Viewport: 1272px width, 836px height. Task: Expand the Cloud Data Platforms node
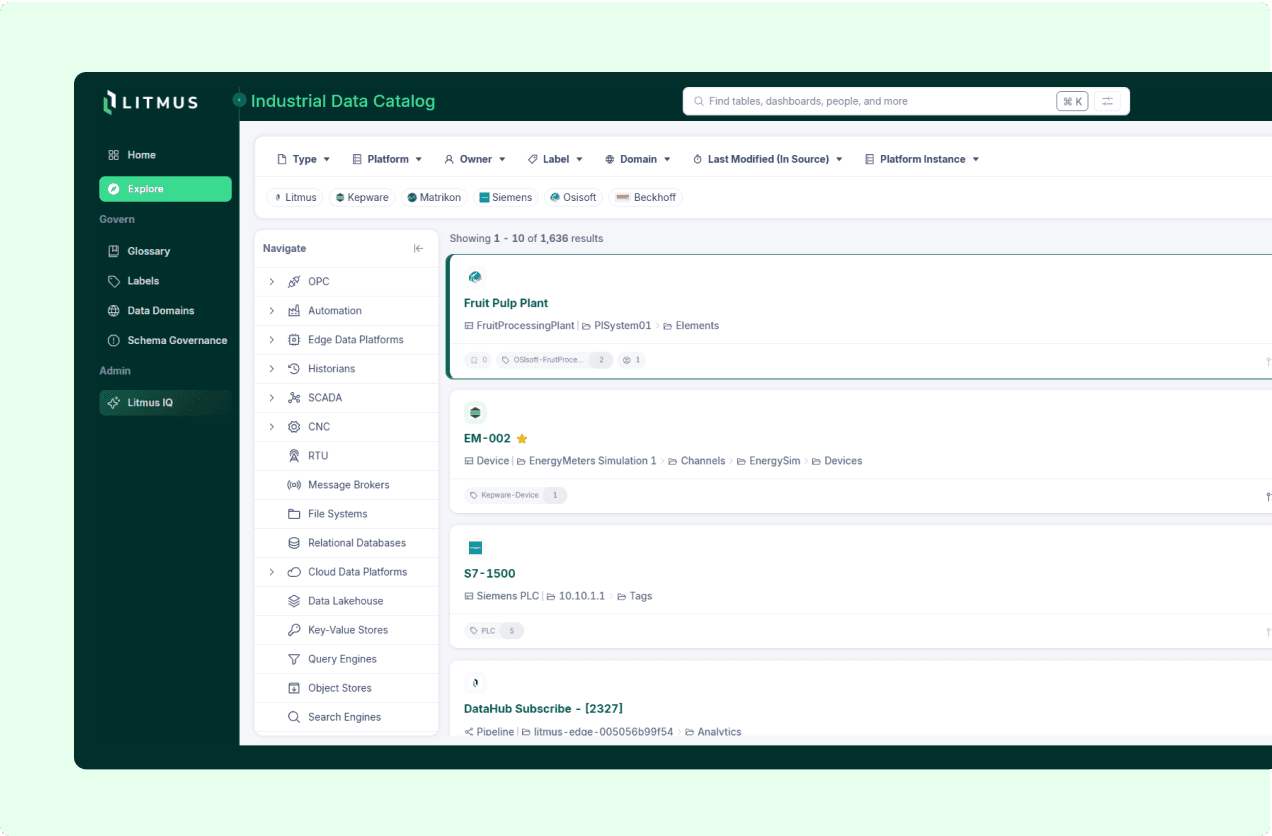click(x=271, y=572)
